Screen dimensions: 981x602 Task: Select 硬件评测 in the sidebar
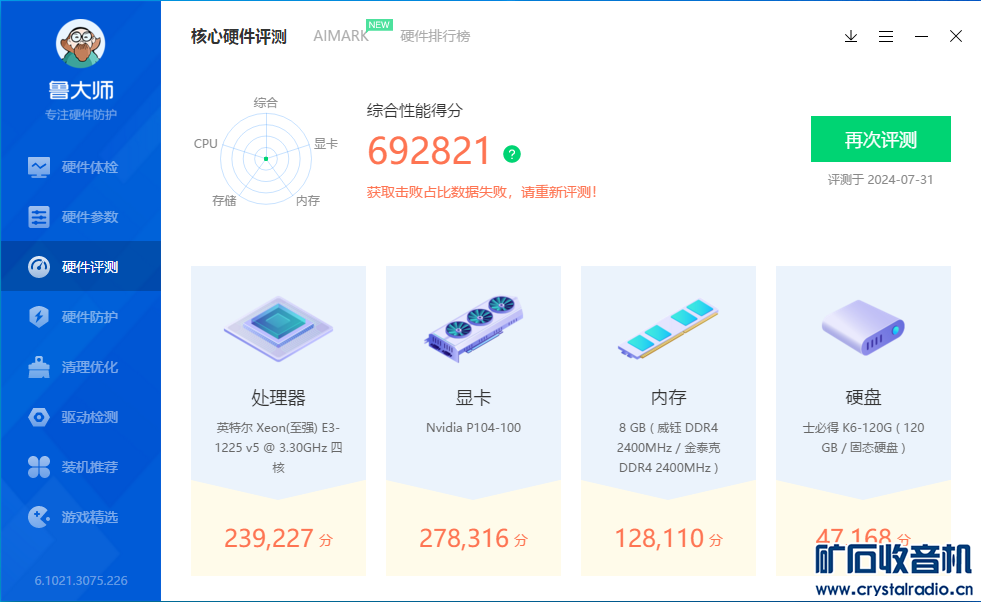click(80, 267)
